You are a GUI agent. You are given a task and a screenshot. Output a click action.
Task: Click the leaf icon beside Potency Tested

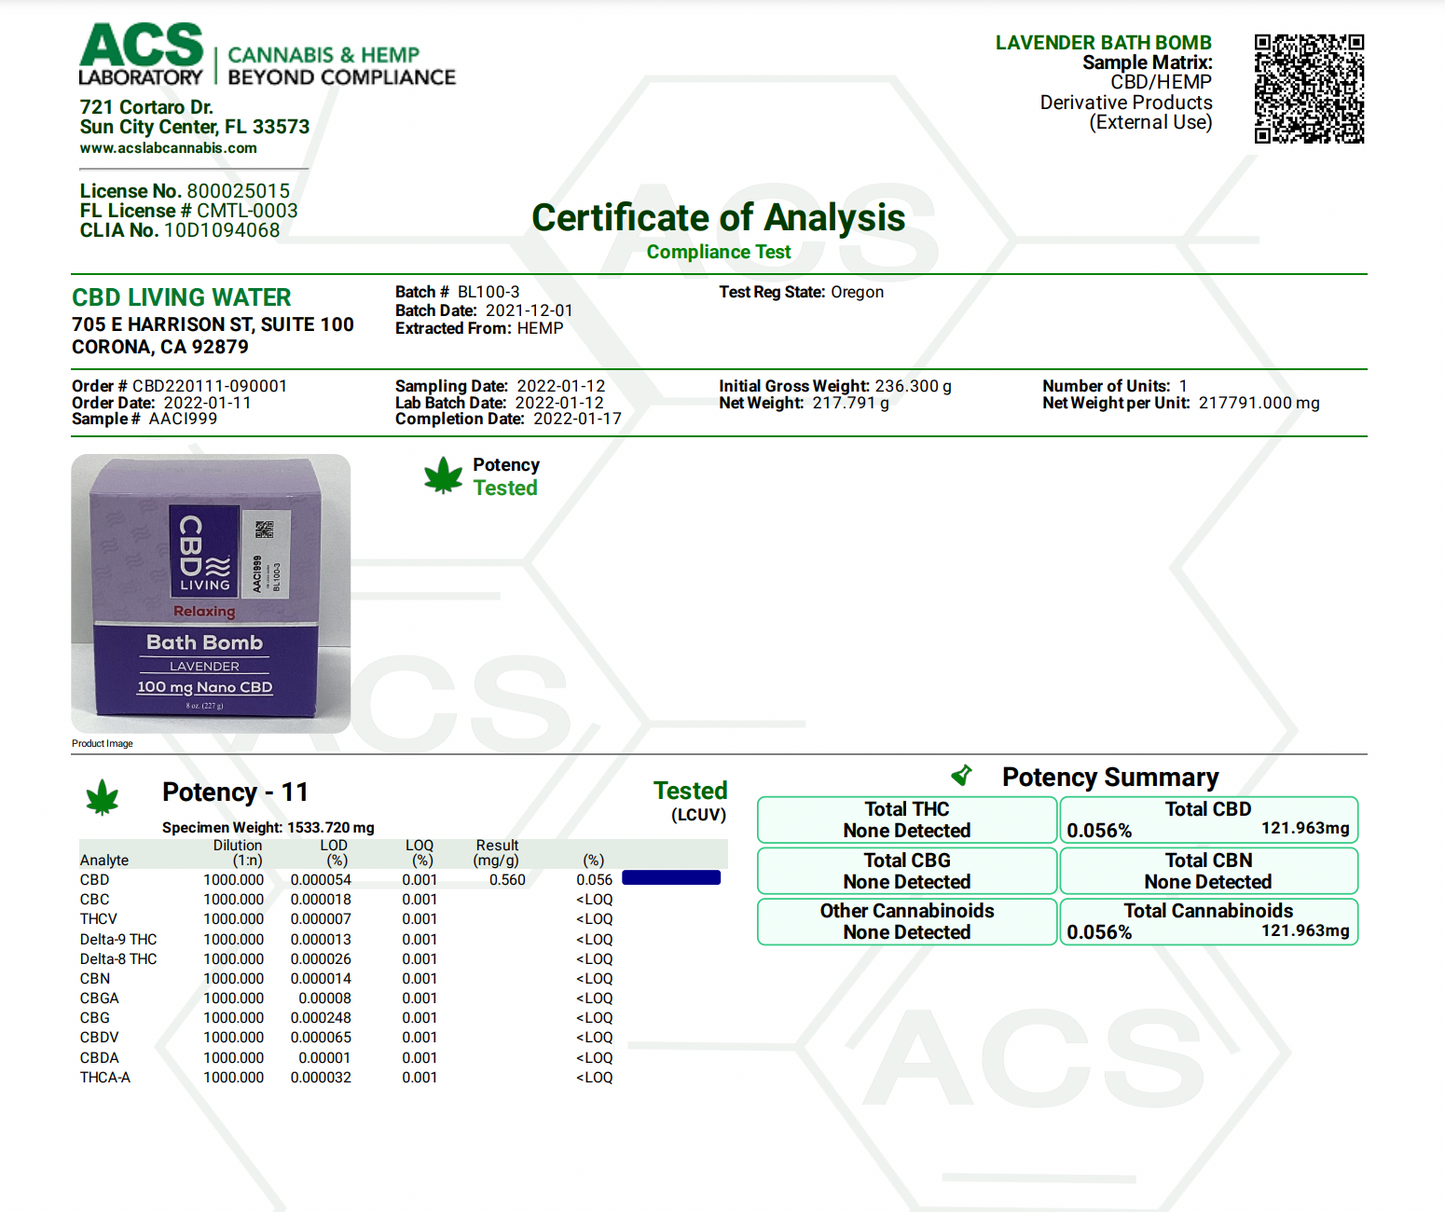(x=443, y=476)
